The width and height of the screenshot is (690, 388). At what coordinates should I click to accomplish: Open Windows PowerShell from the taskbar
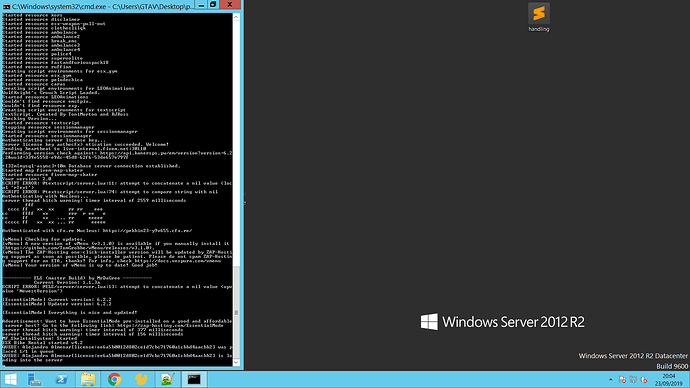[61, 379]
